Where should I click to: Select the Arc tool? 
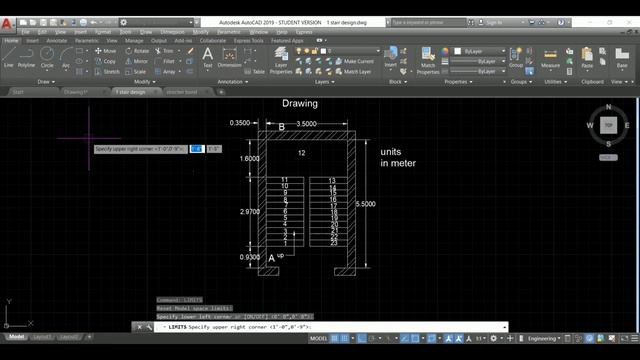(x=66, y=57)
